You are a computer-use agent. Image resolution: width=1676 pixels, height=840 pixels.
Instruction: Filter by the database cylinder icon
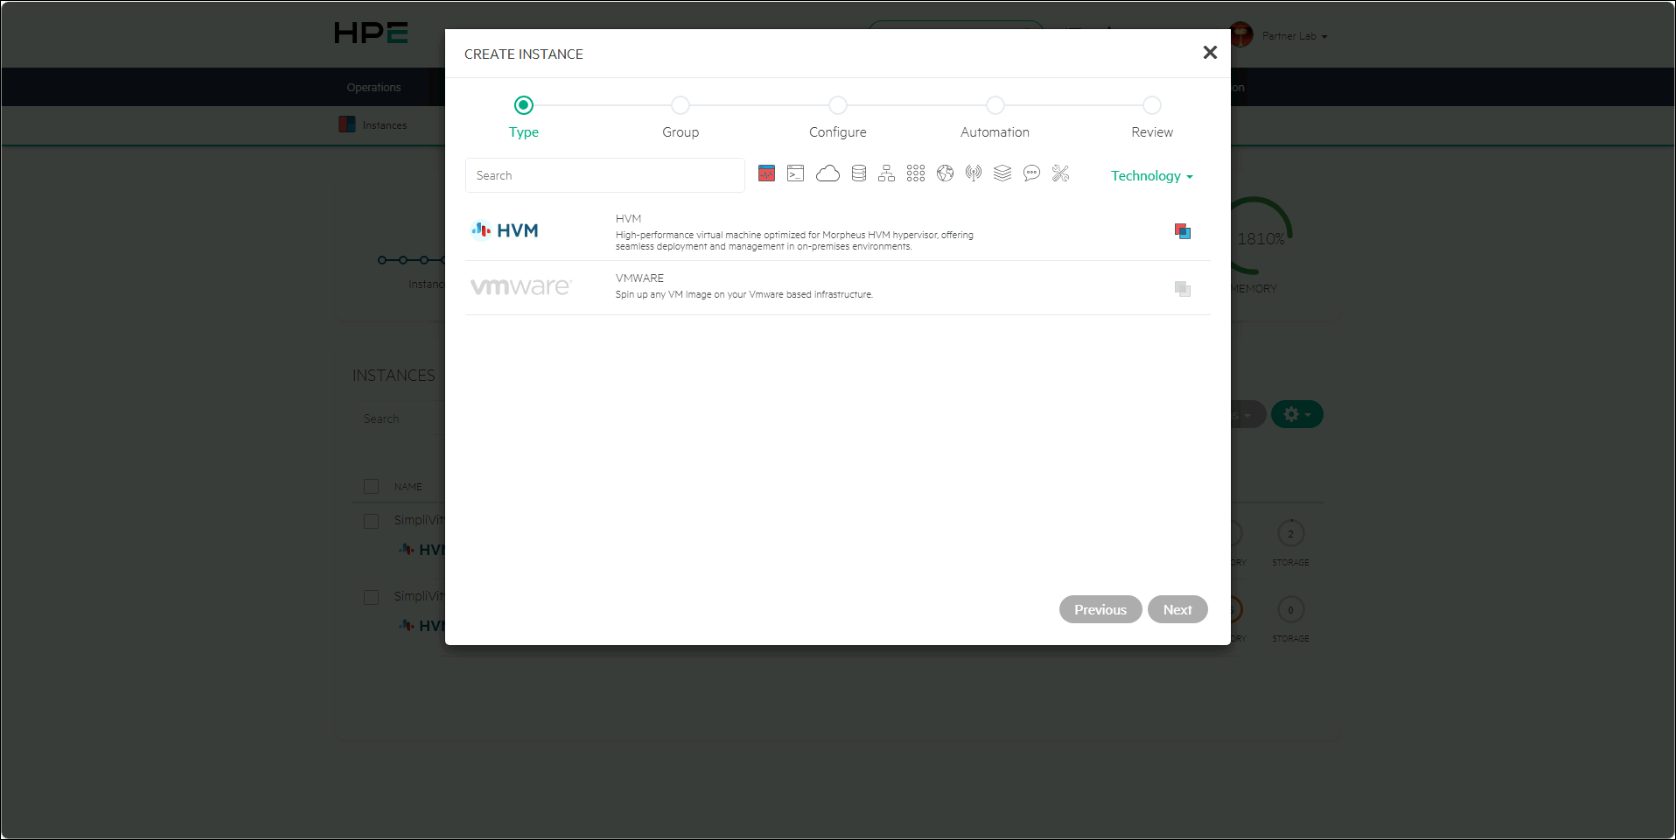click(x=858, y=174)
